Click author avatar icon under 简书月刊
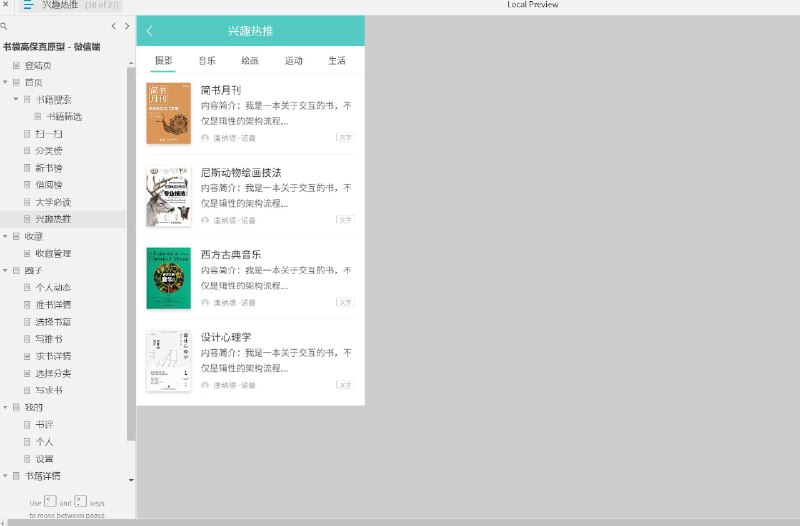Viewport: 800px width, 526px height. (x=205, y=138)
